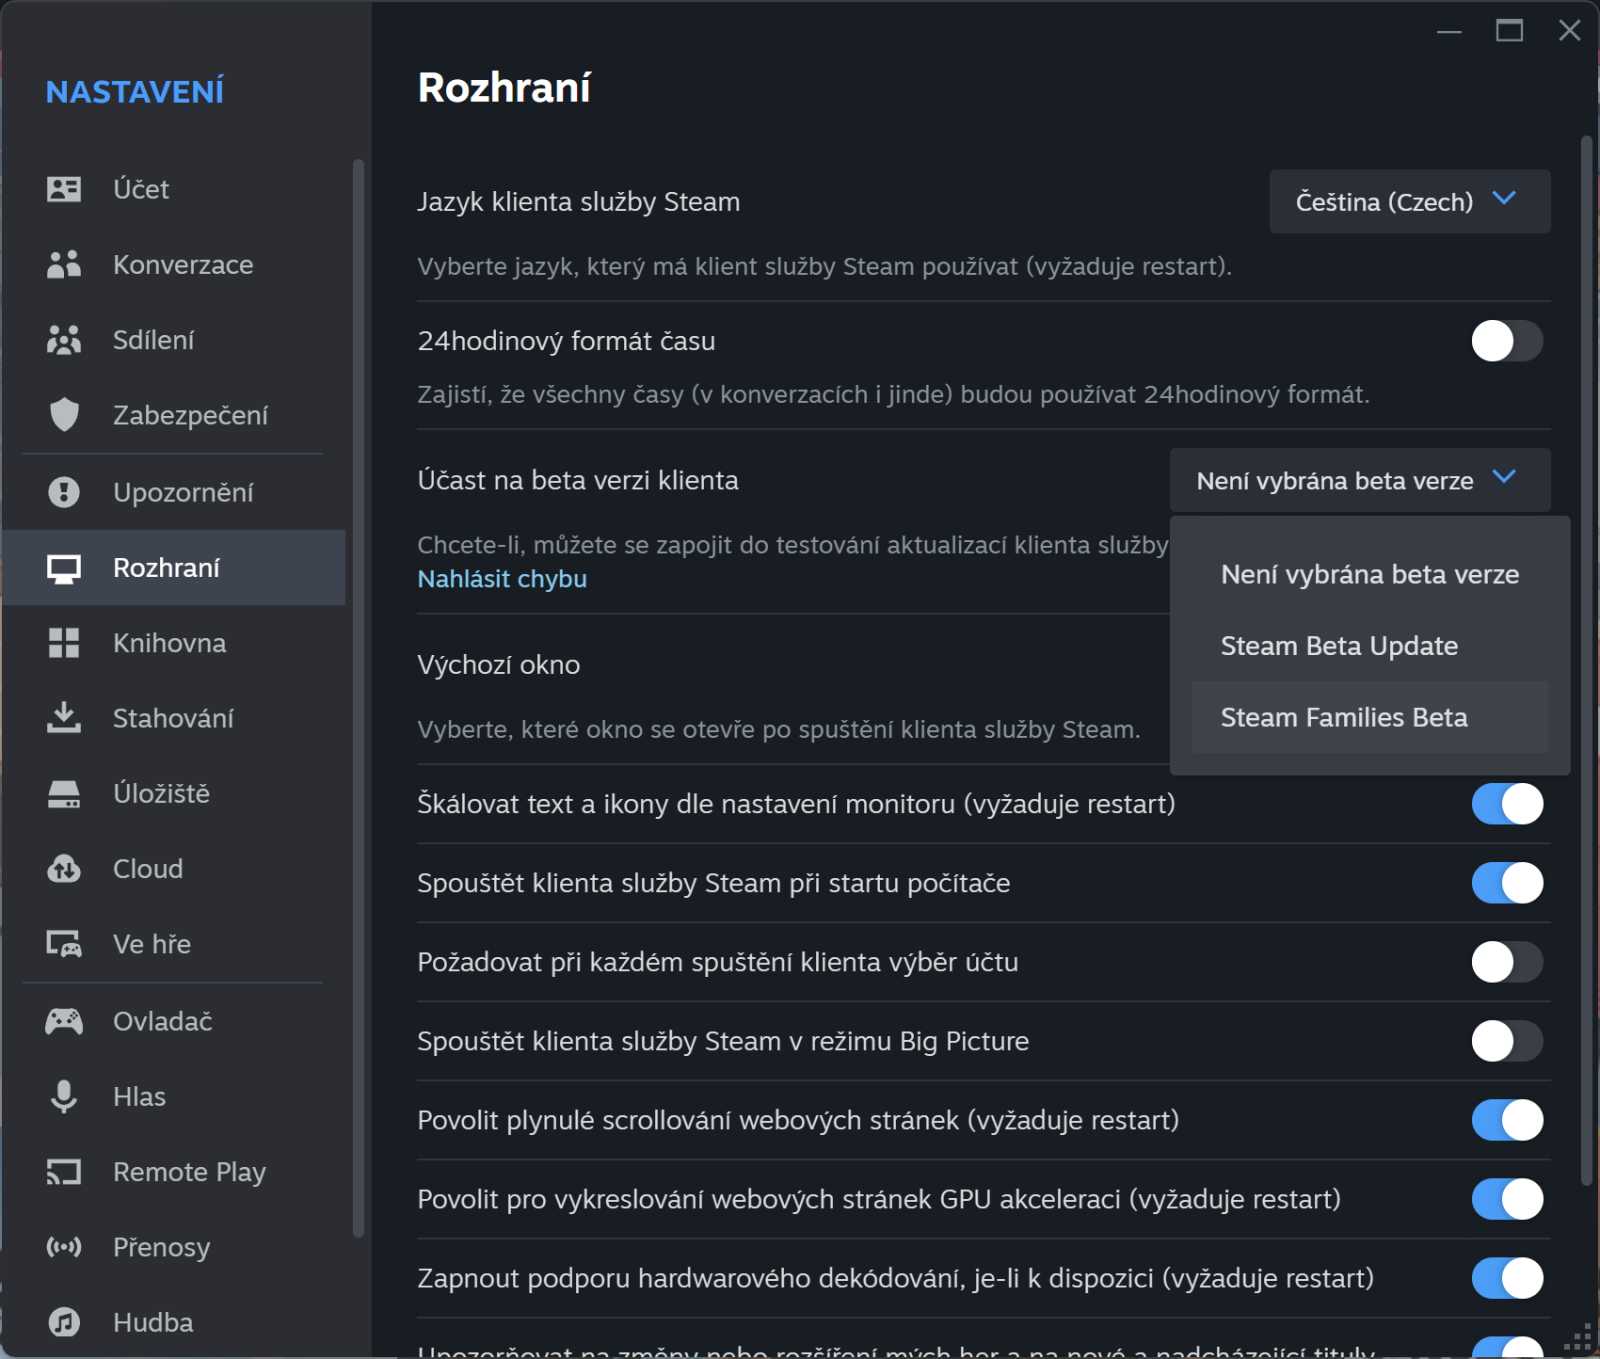
Task: Close the settings window
Action: 1570,31
